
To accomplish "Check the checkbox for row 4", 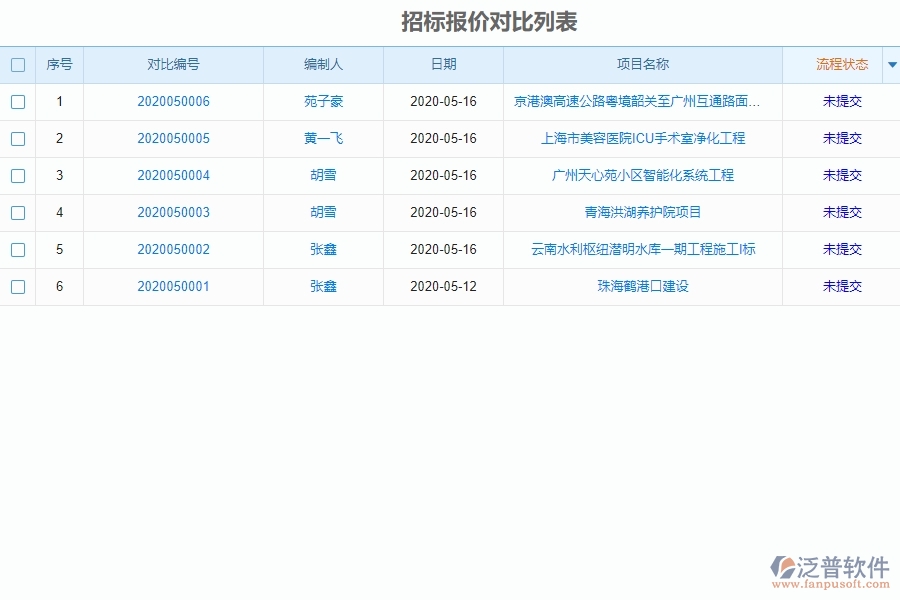I will 18,212.
